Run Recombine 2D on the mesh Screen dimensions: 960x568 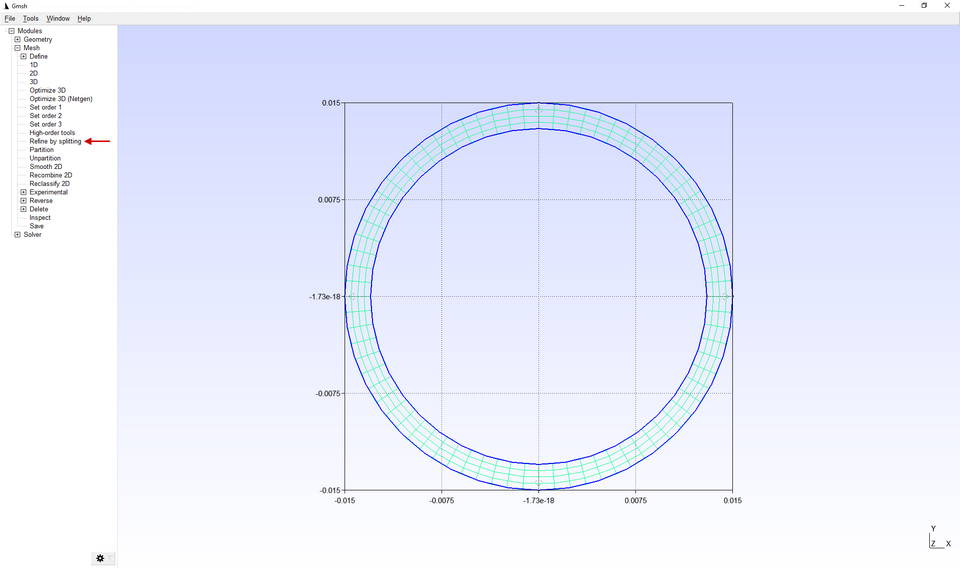pos(50,175)
